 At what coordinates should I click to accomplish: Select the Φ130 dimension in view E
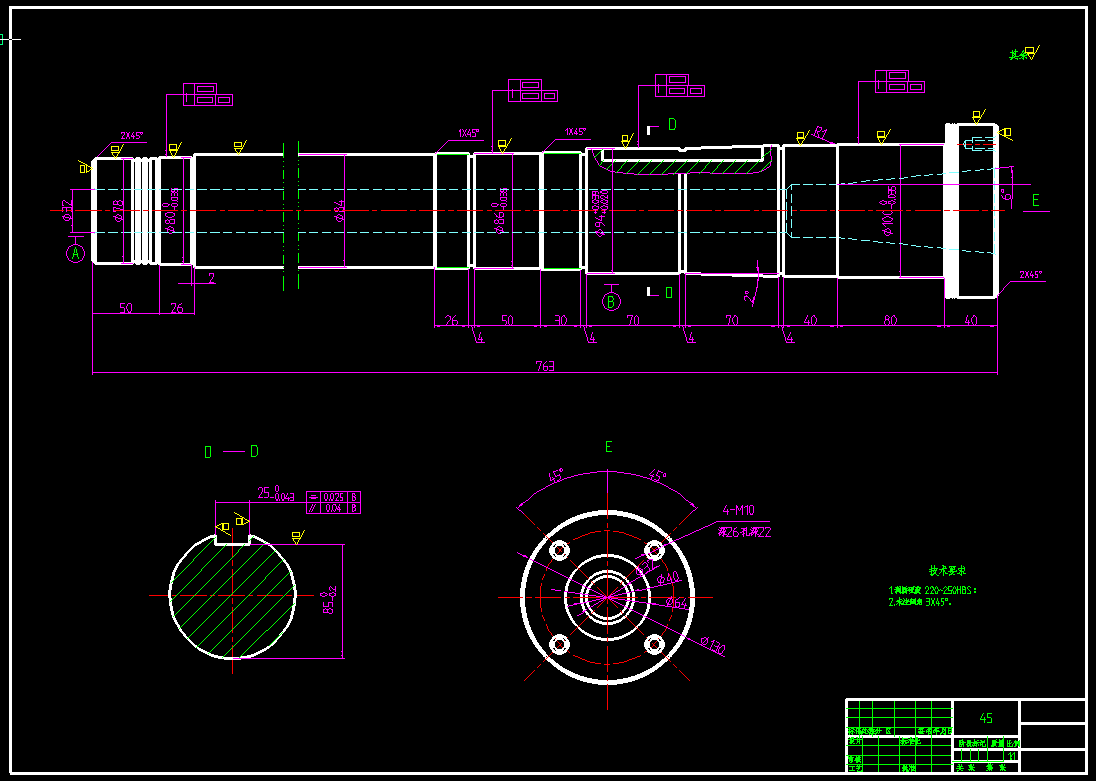[712, 646]
